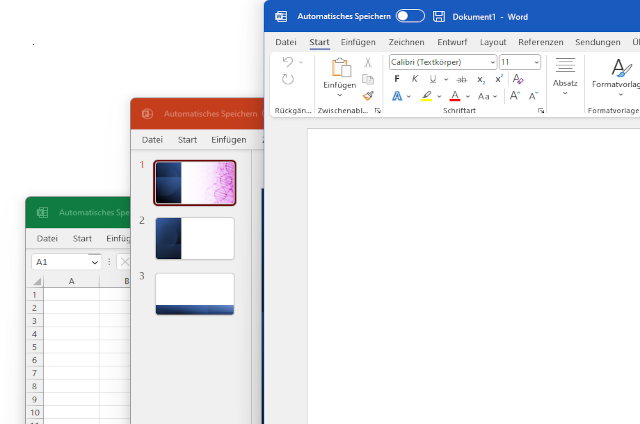
Task: Click the Einfügen paste button
Action: (340, 68)
